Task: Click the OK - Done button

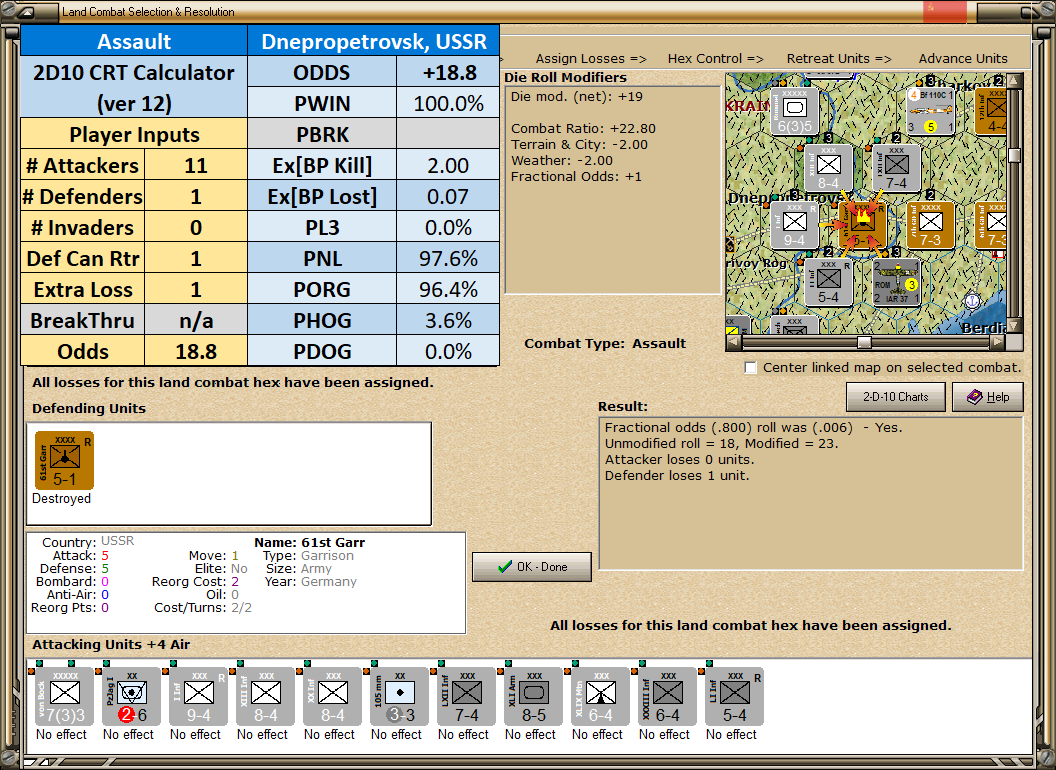Action: pos(532,567)
